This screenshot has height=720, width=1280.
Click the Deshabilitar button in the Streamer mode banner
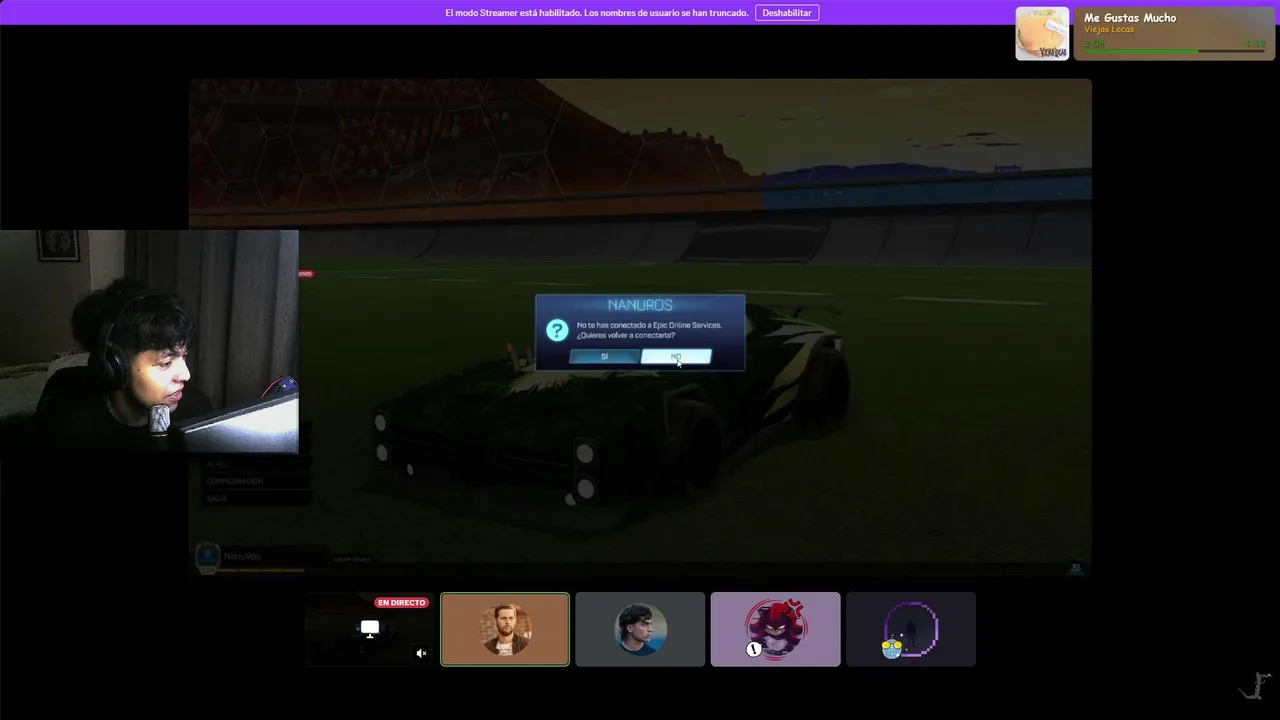(x=787, y=13)
